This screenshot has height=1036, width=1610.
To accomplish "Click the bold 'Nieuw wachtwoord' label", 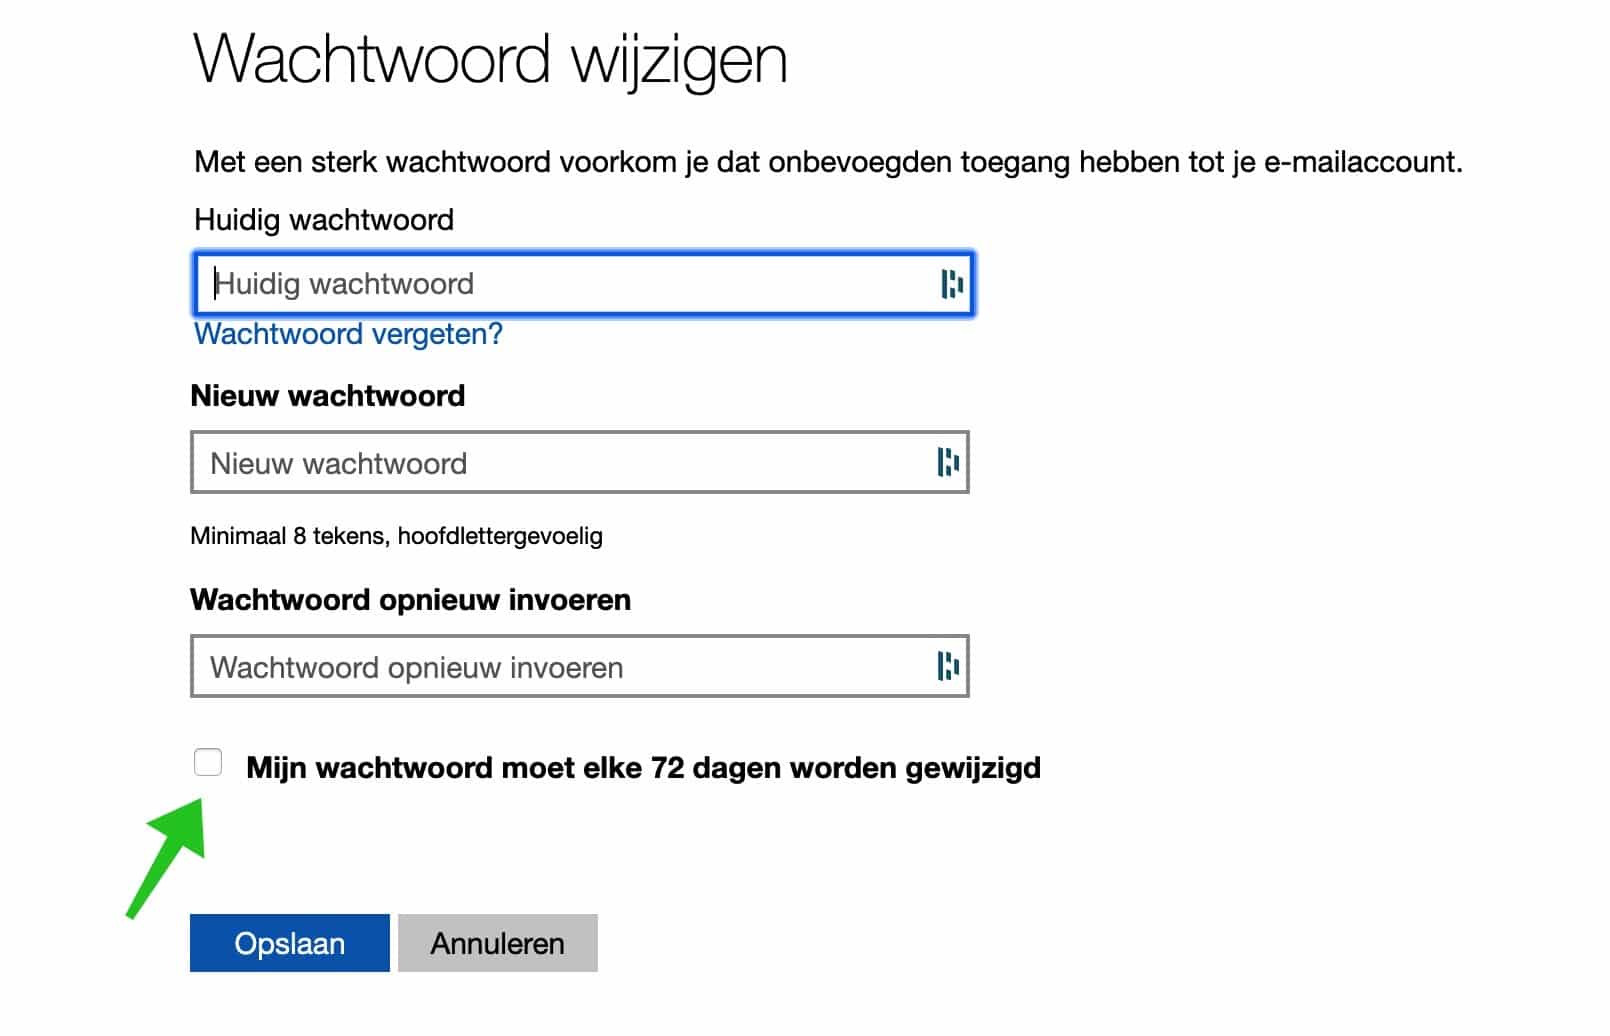I will point(328,396).
